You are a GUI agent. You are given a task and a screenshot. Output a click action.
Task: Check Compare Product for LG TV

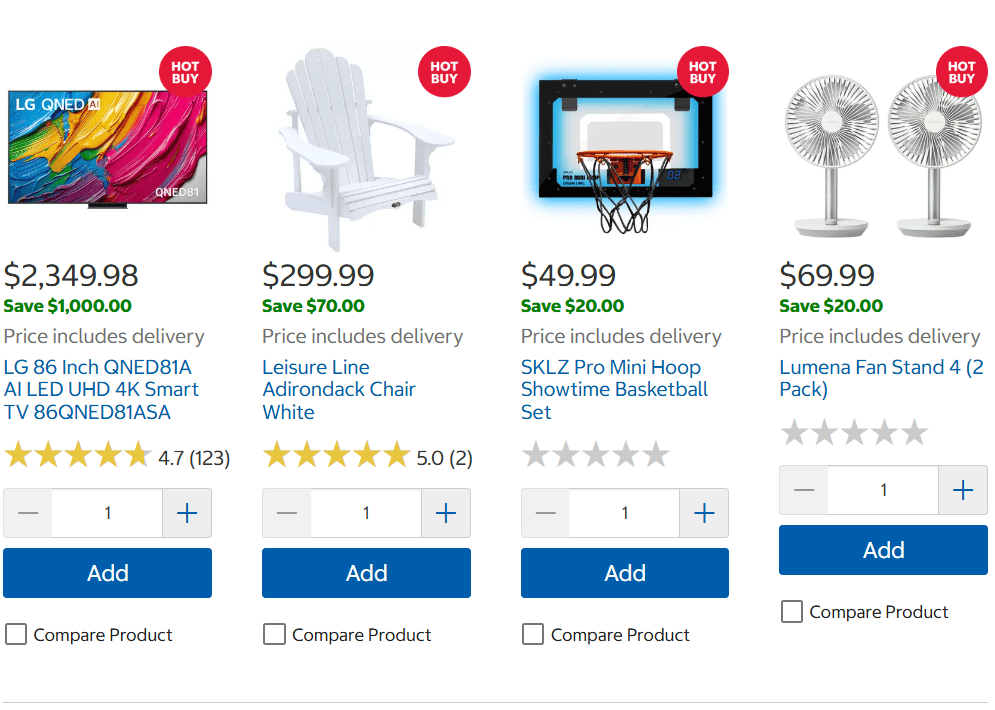pyautogui.click(x=16, y=634)
